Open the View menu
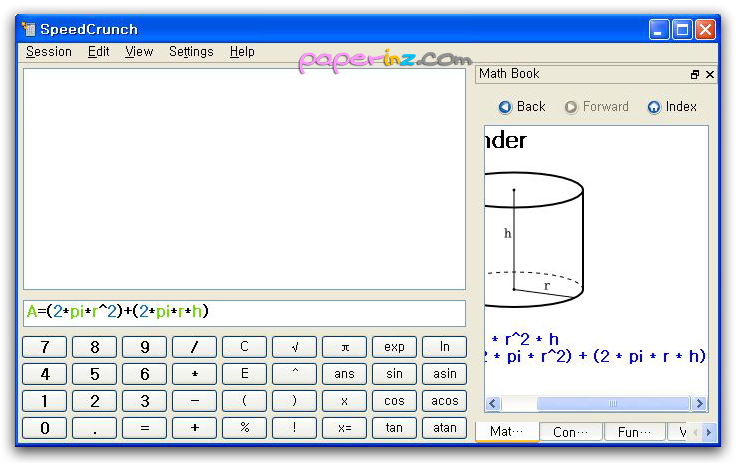This screenshot has height=463, width=736. (139, 52)
